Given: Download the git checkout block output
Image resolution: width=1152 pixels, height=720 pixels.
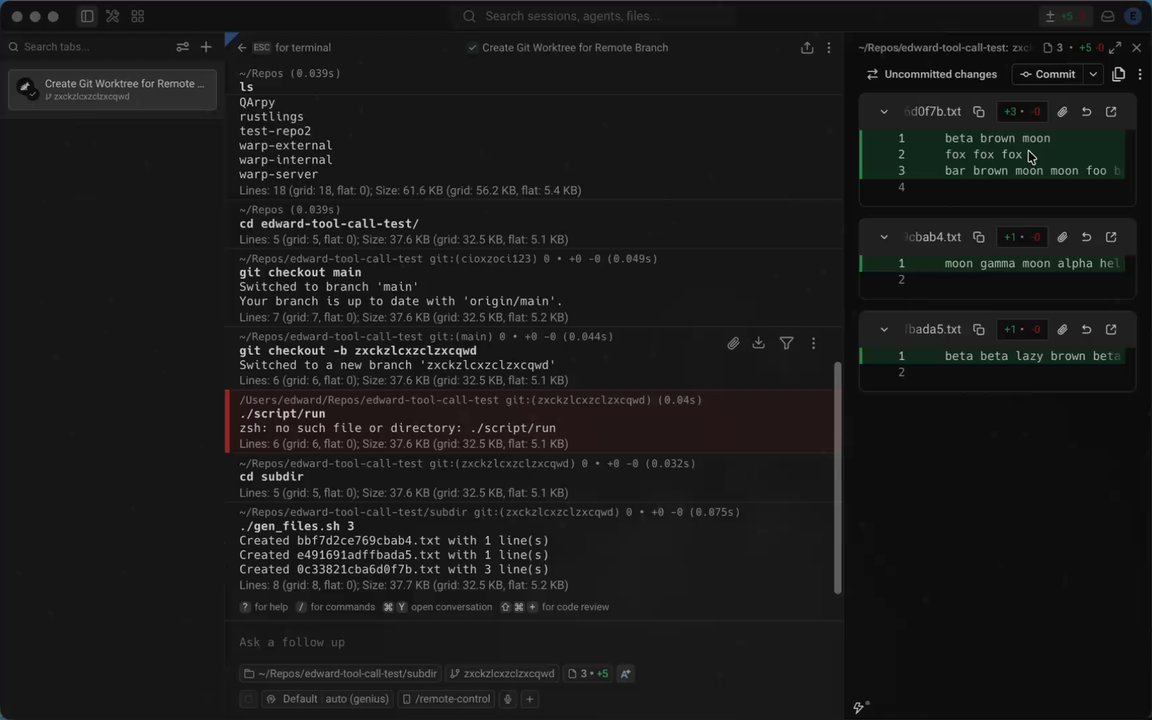Looking at the screenshot, I should [758, 343].
